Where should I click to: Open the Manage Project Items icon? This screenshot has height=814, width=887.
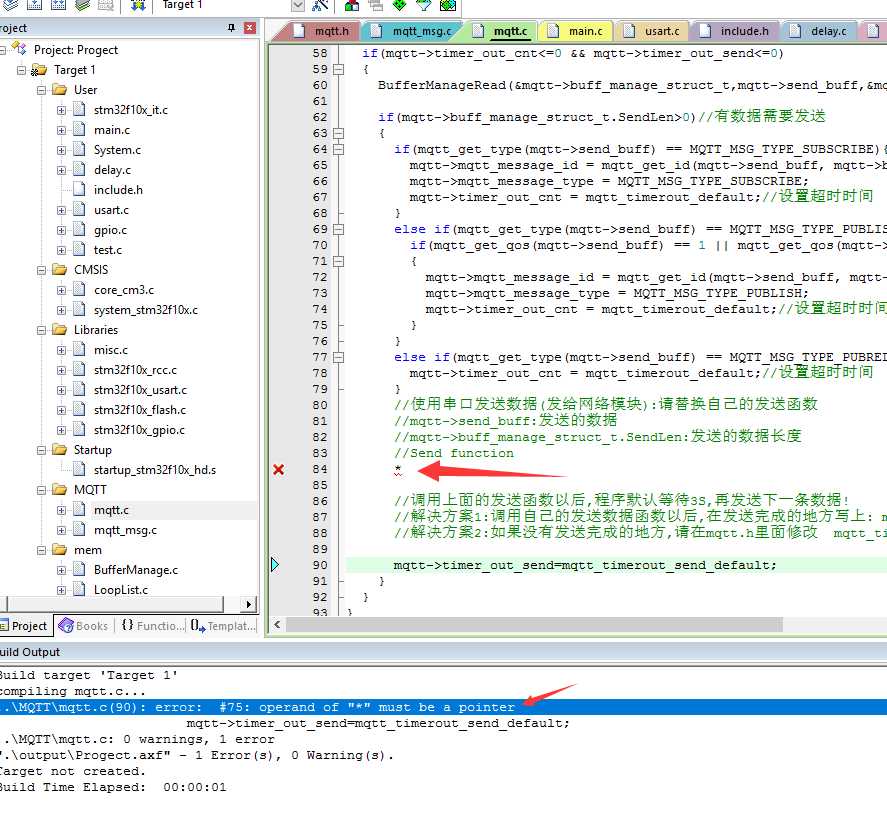pyautogui.click(x=352, y=6)
